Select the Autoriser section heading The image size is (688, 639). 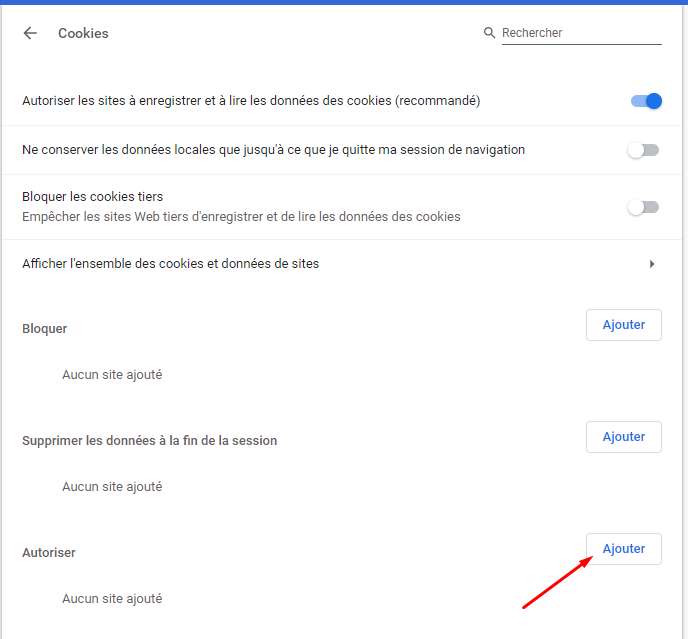(x=49, y=553)
